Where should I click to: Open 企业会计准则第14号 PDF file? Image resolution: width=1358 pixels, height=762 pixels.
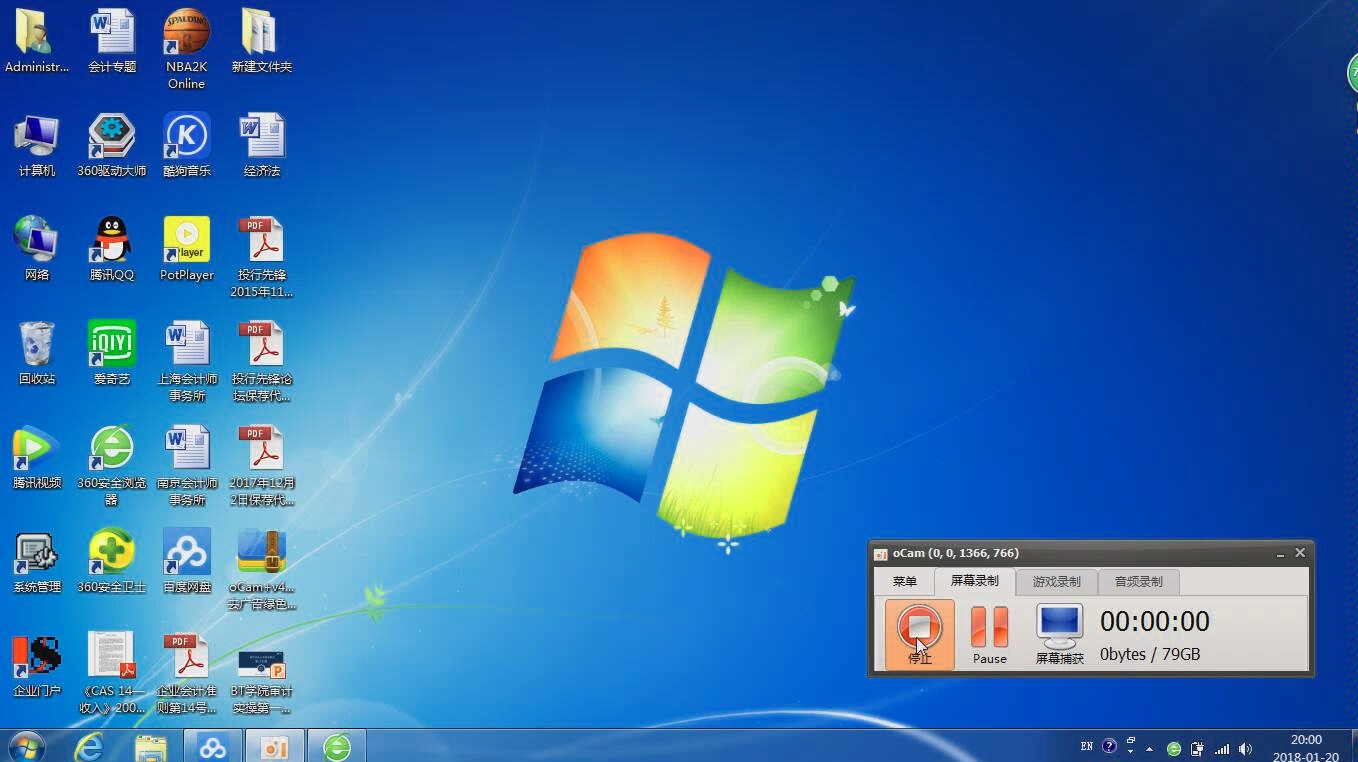pos(186,673)
